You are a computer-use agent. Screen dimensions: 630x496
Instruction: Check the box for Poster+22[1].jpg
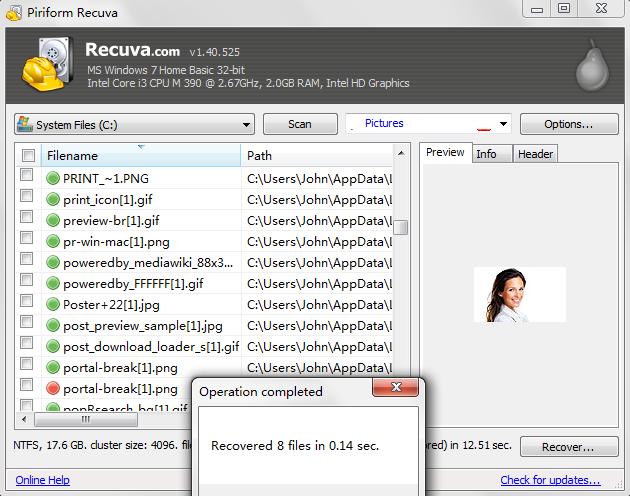[27, 301]
